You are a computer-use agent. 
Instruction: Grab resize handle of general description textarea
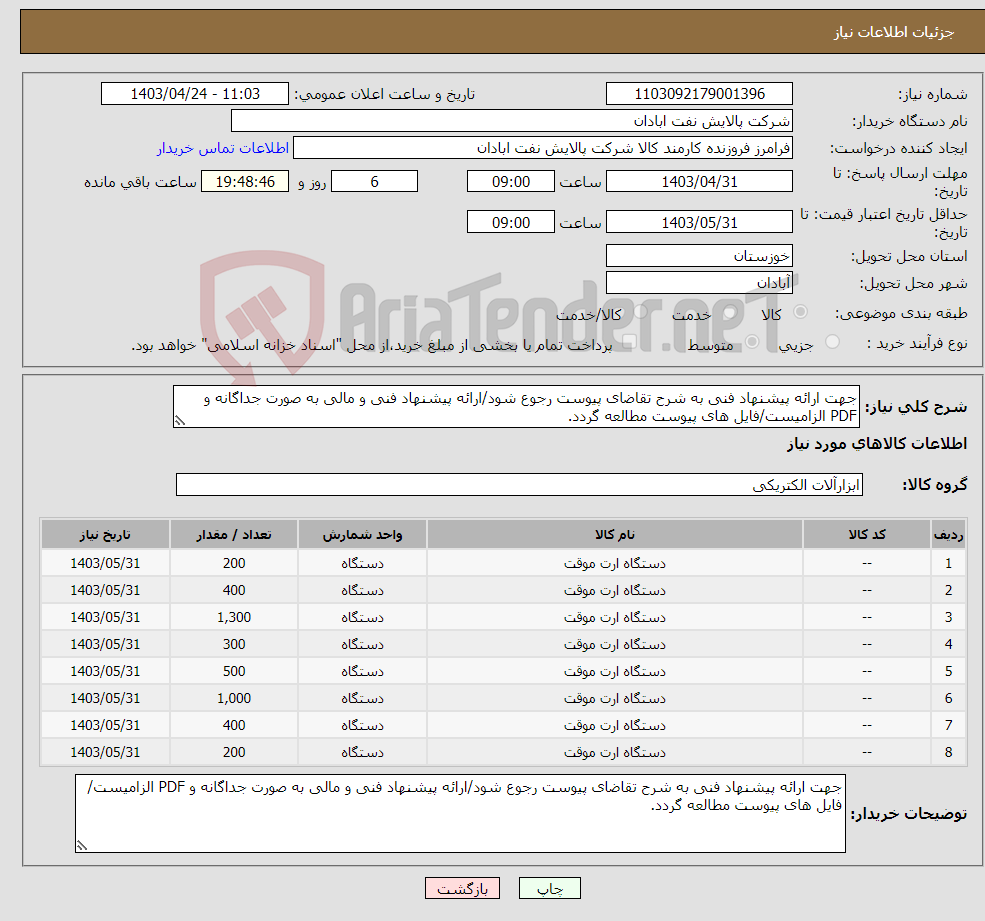(180, 421)
